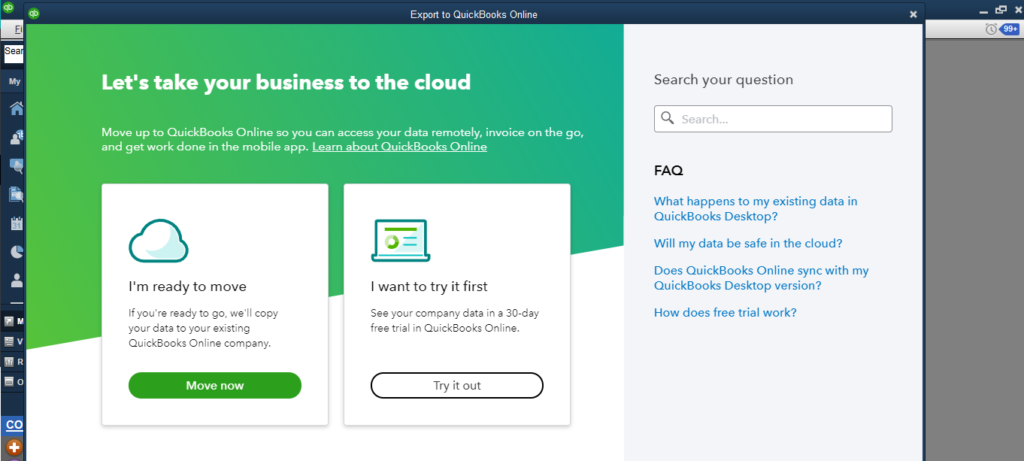This screenshot has width=1024, height=461.
Task: Close the Export to QuickBooks Online dialog
Action: (x=913, y=14)
